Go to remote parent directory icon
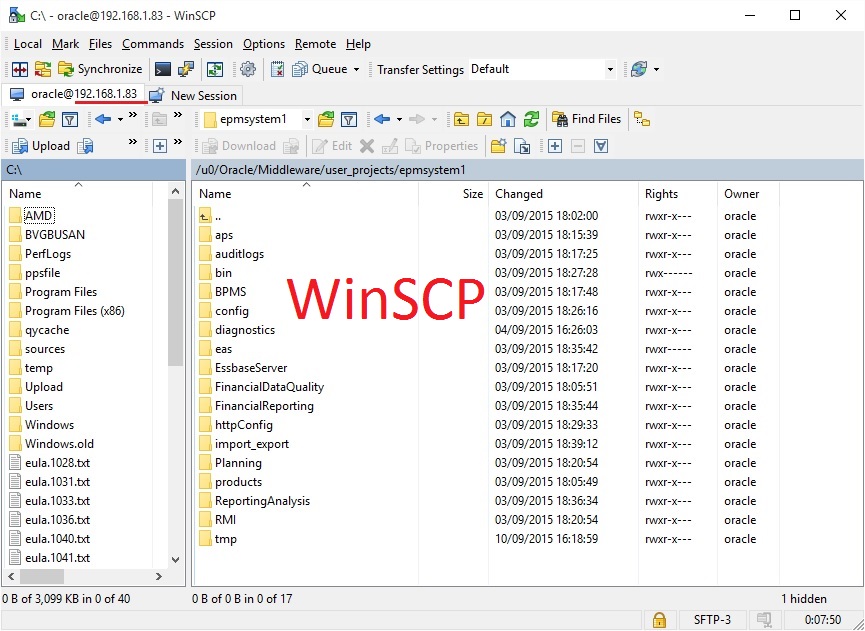Image resolution: width=865 pixels, height=631 pixels. (461, 119)
